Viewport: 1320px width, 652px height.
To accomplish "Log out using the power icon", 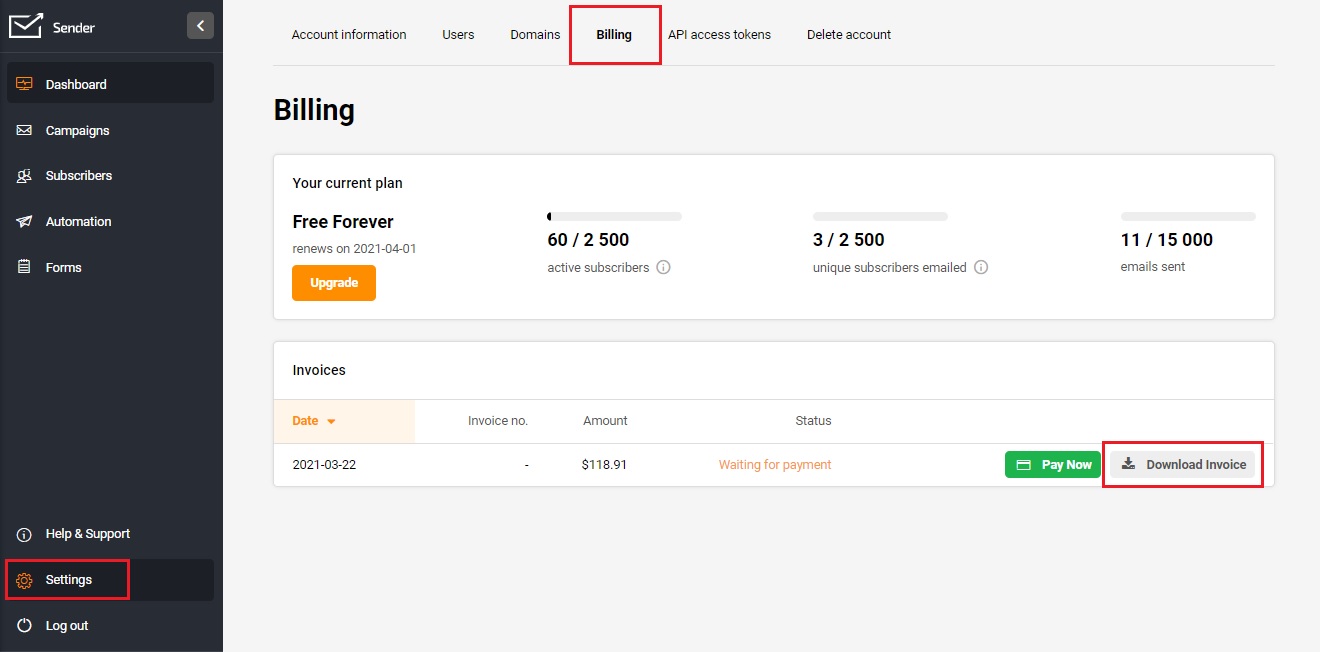I will [25, 626].
